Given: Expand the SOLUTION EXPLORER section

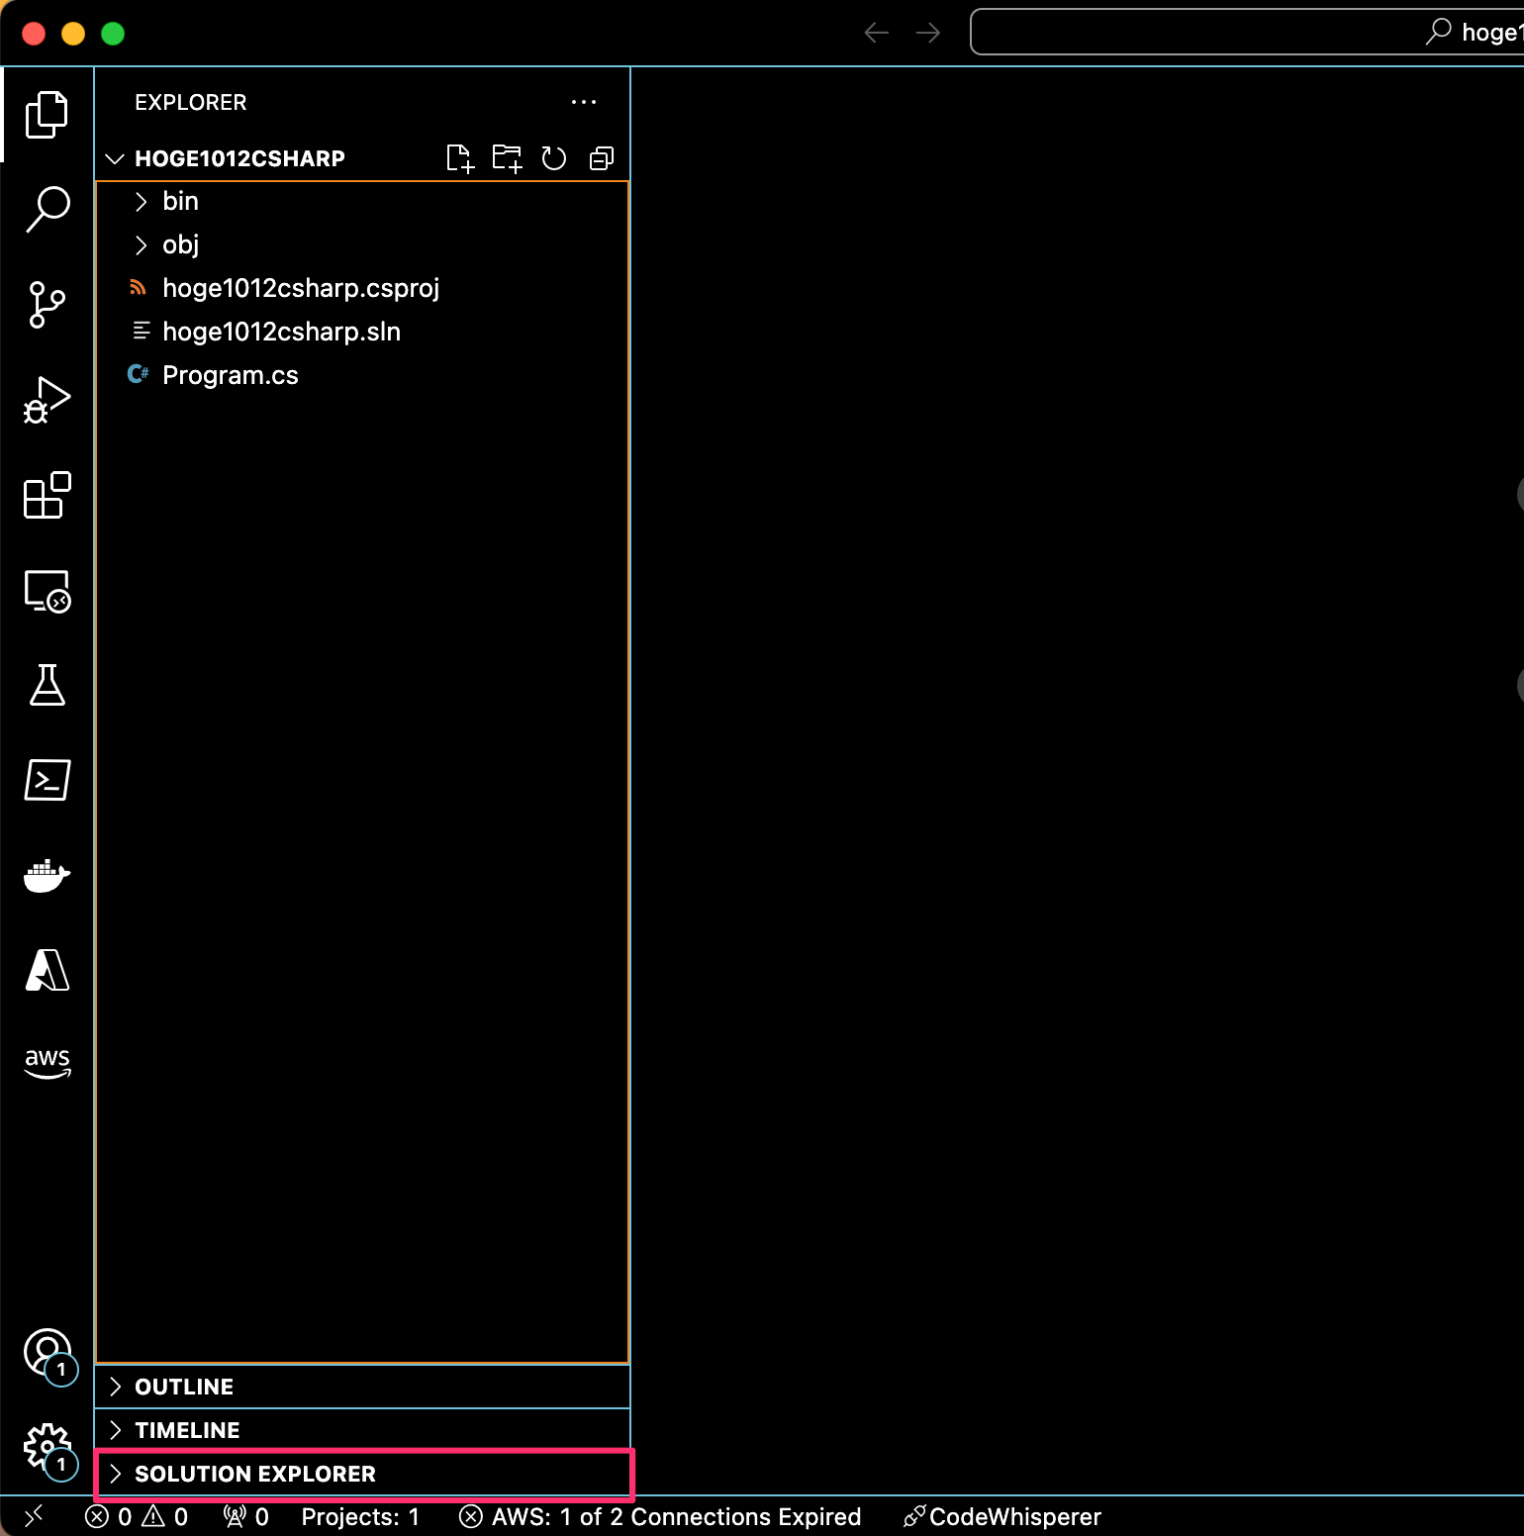Looking at the screenshot, I should [x=255, y=1474].
